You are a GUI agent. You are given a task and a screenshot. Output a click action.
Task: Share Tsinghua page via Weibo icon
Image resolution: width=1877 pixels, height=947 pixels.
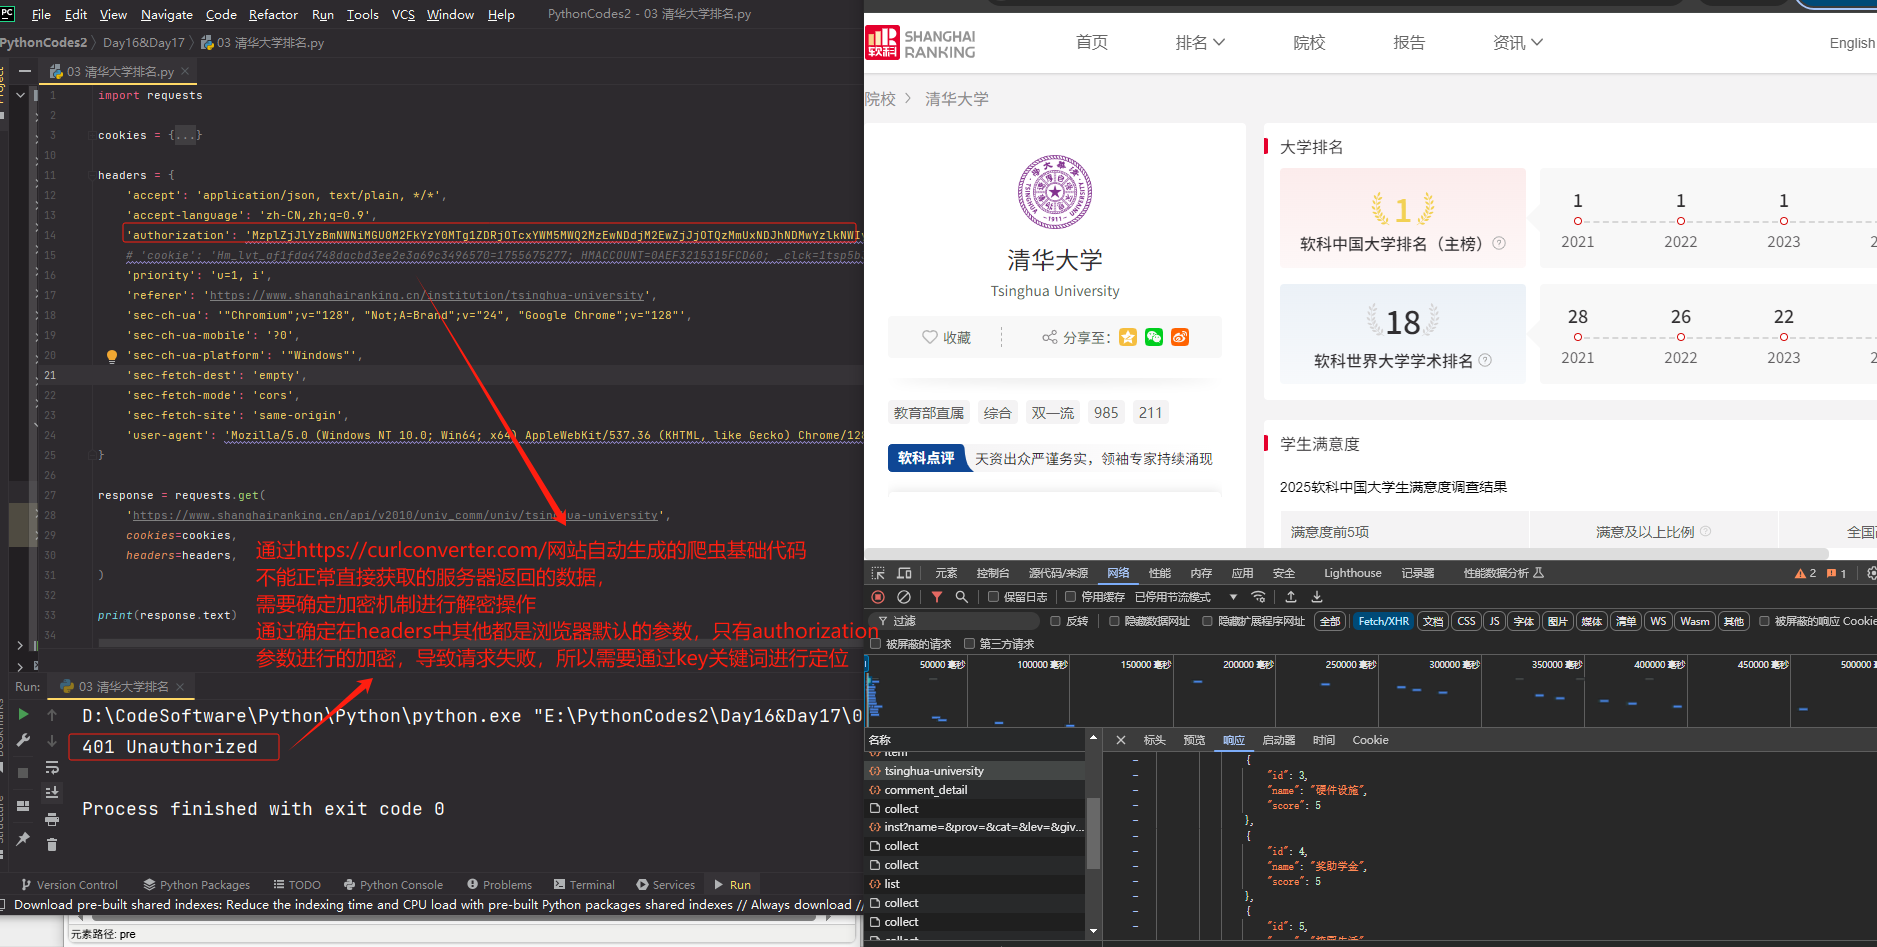pos(1180,337)
